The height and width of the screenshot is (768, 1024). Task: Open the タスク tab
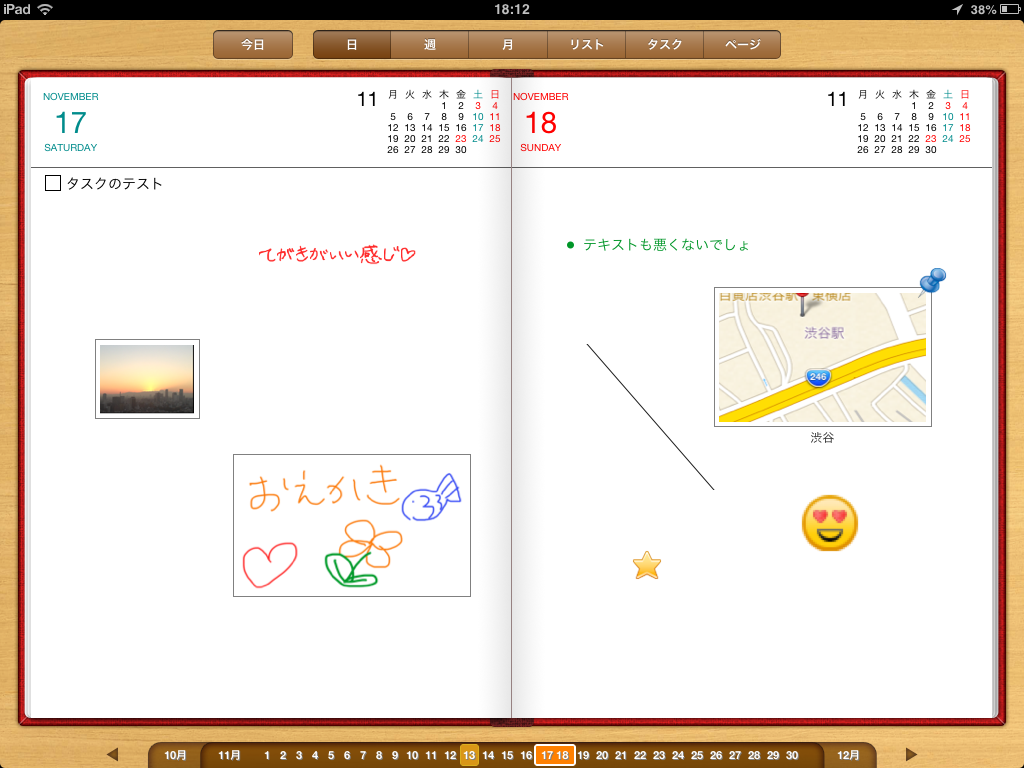point(664,45)
